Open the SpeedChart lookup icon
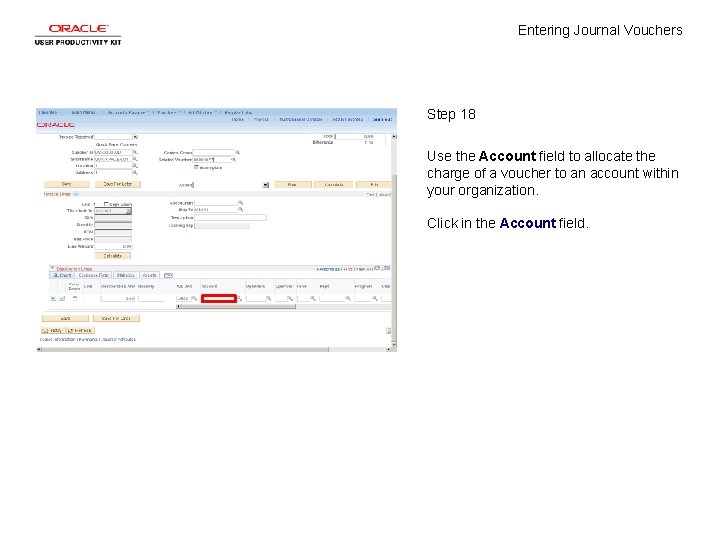Screen dimensions: 720x540 pos(240,202)
